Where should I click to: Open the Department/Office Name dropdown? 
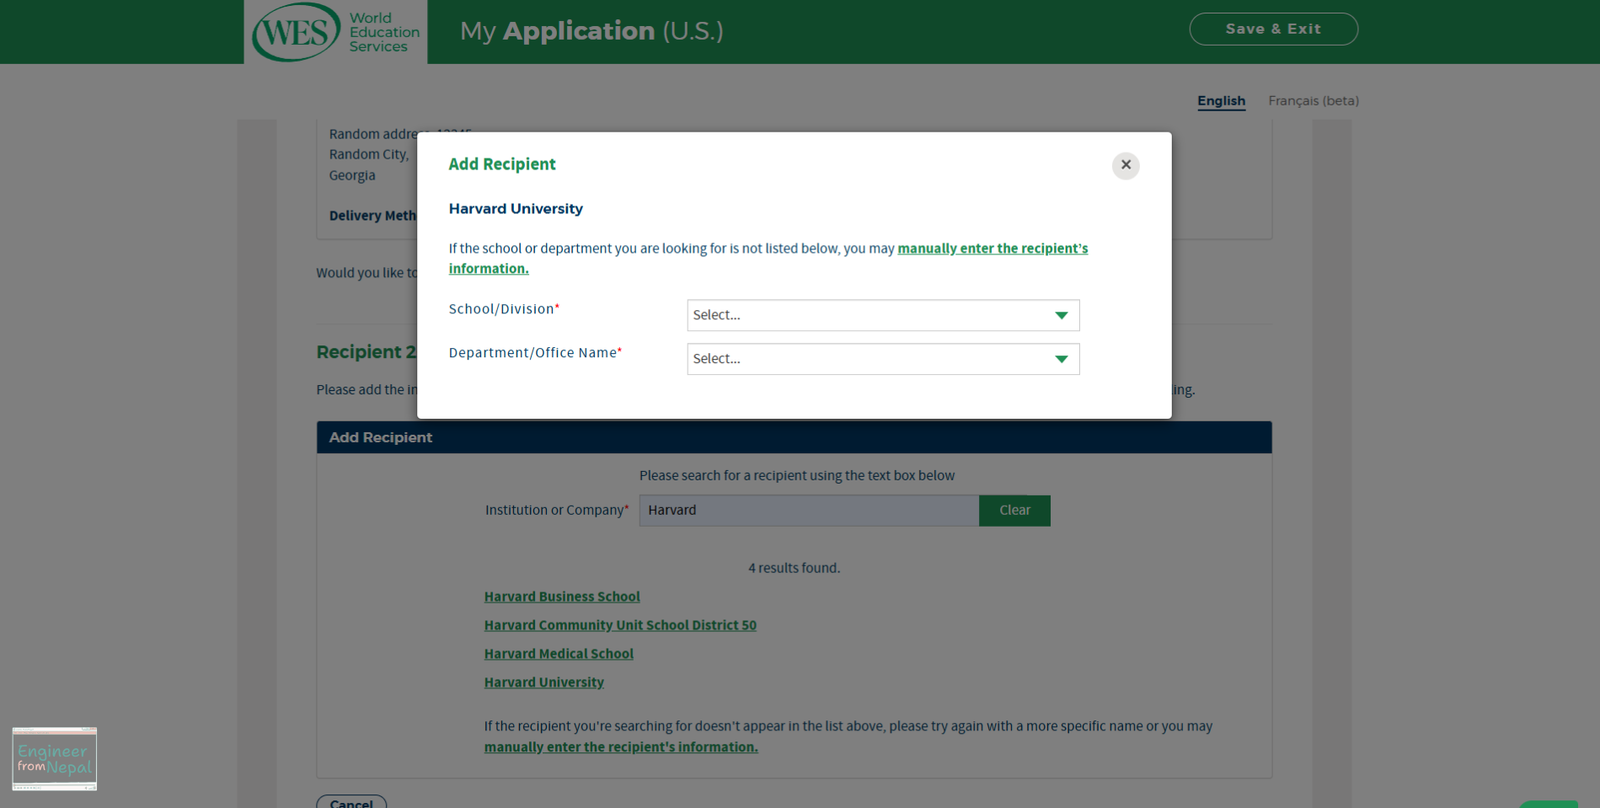pyautogui.click(x=883, y=359)
